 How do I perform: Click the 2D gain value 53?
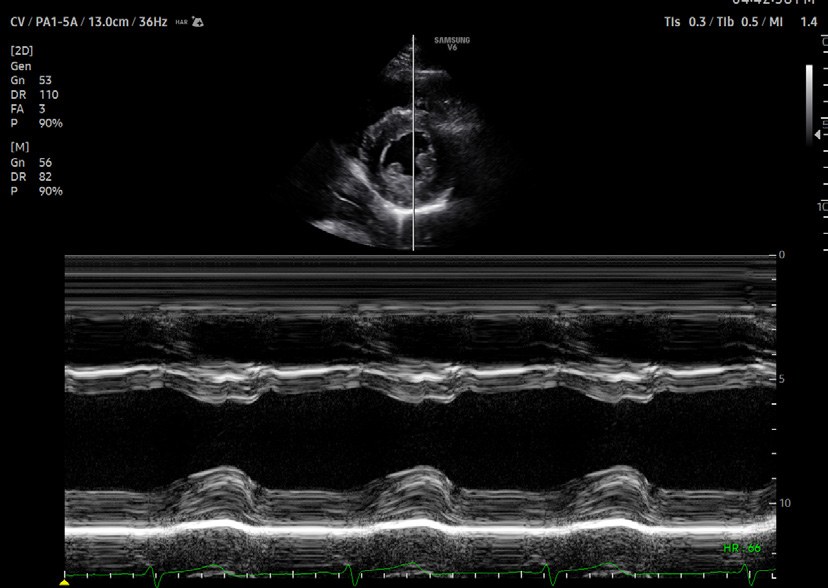click(x=45, y=80)
